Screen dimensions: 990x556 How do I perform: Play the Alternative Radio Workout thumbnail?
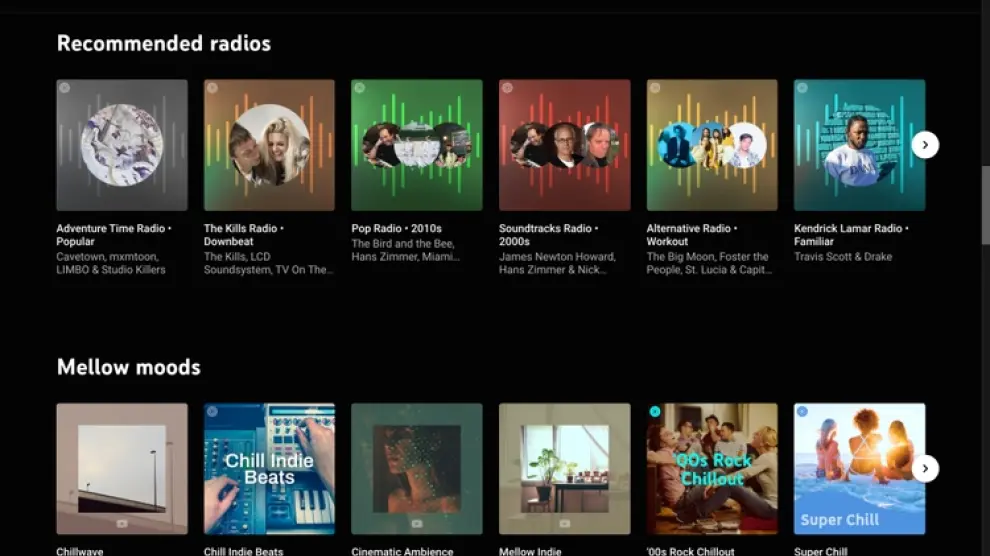pyautogui.click(x=712, y=145)
